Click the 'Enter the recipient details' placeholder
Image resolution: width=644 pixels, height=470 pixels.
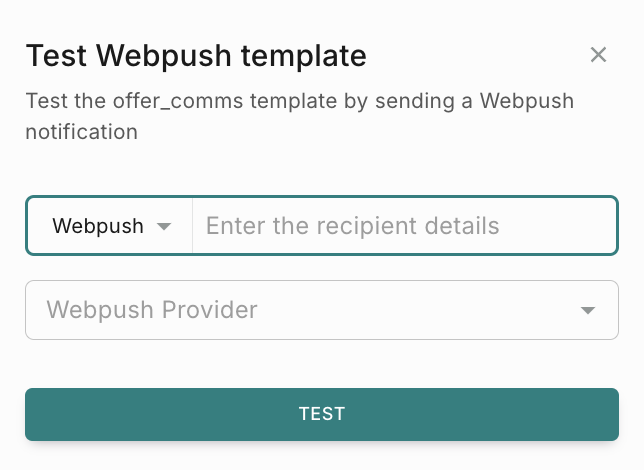[352, 226]
